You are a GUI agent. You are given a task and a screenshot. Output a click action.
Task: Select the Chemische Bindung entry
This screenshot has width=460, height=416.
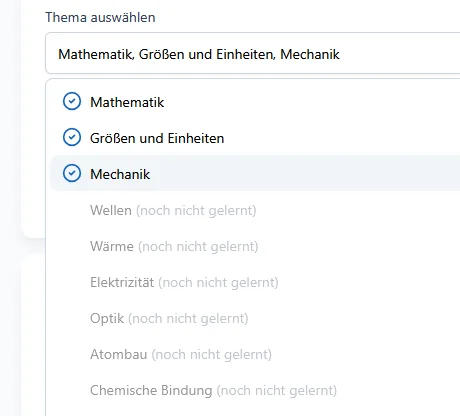pos(255,390)
